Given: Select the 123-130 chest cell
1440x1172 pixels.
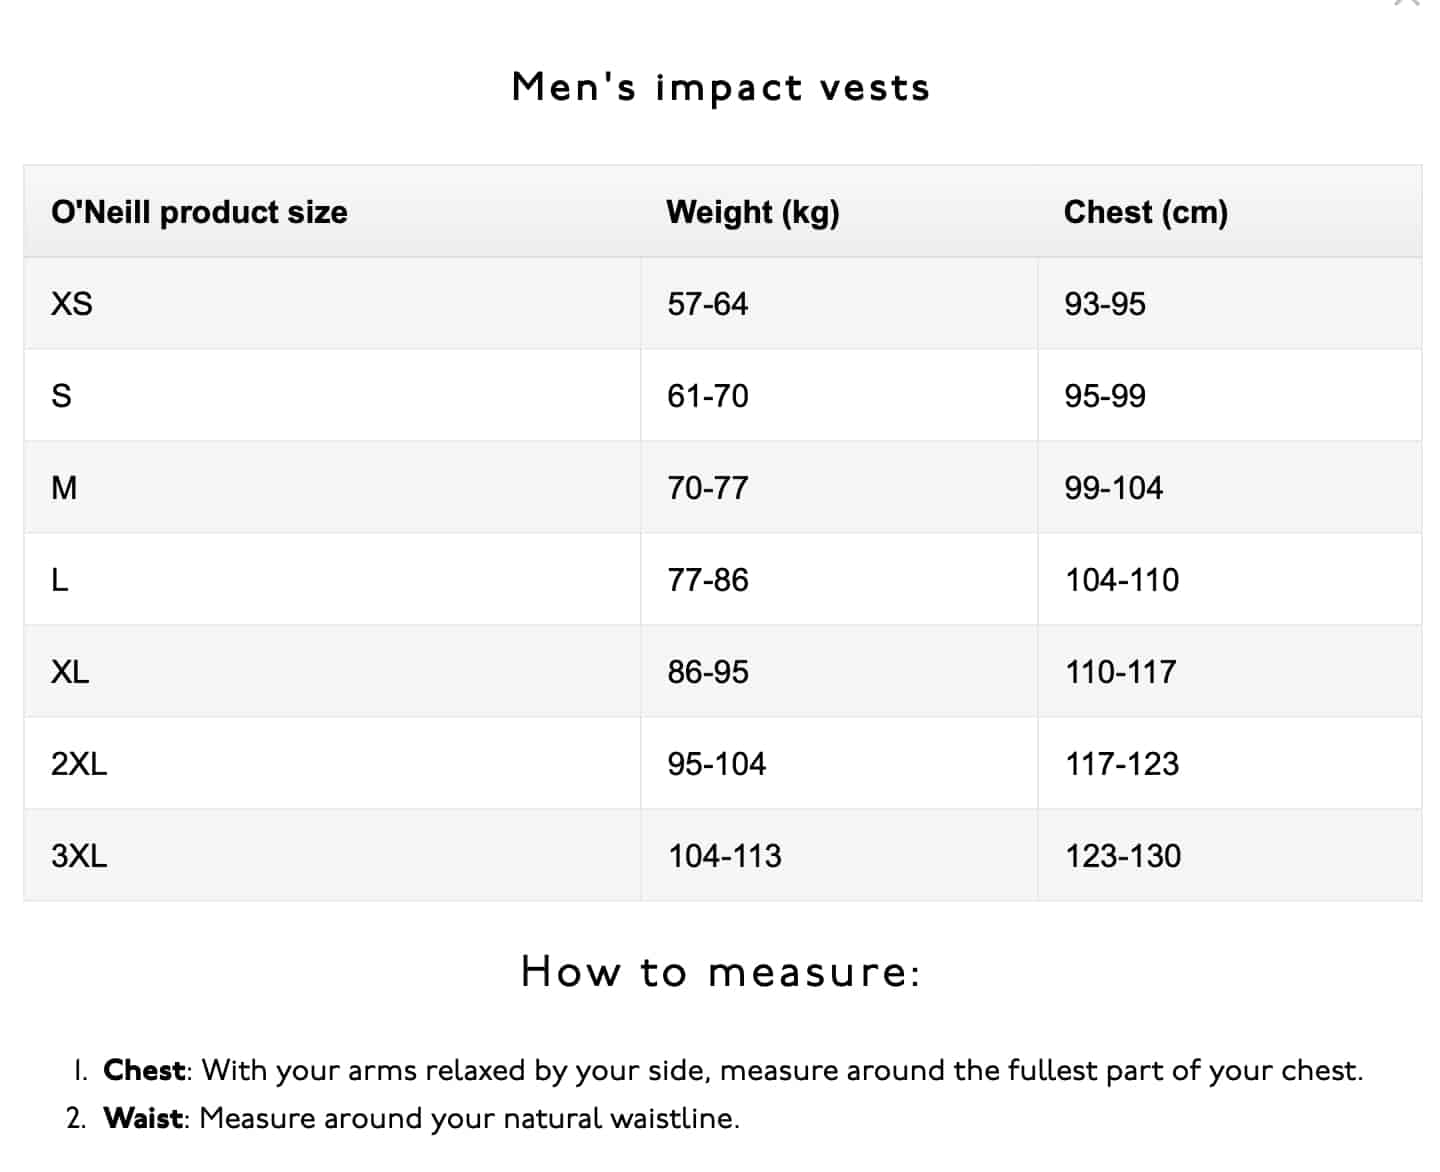Looking at the screenshot, I should click(x=1123, y=856).
